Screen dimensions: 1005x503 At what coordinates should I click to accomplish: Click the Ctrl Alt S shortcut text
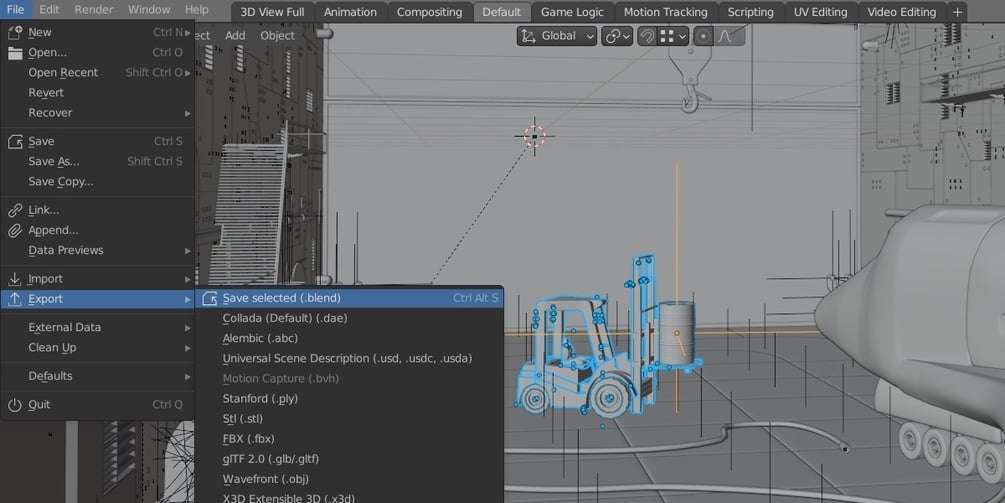point(476,298)
